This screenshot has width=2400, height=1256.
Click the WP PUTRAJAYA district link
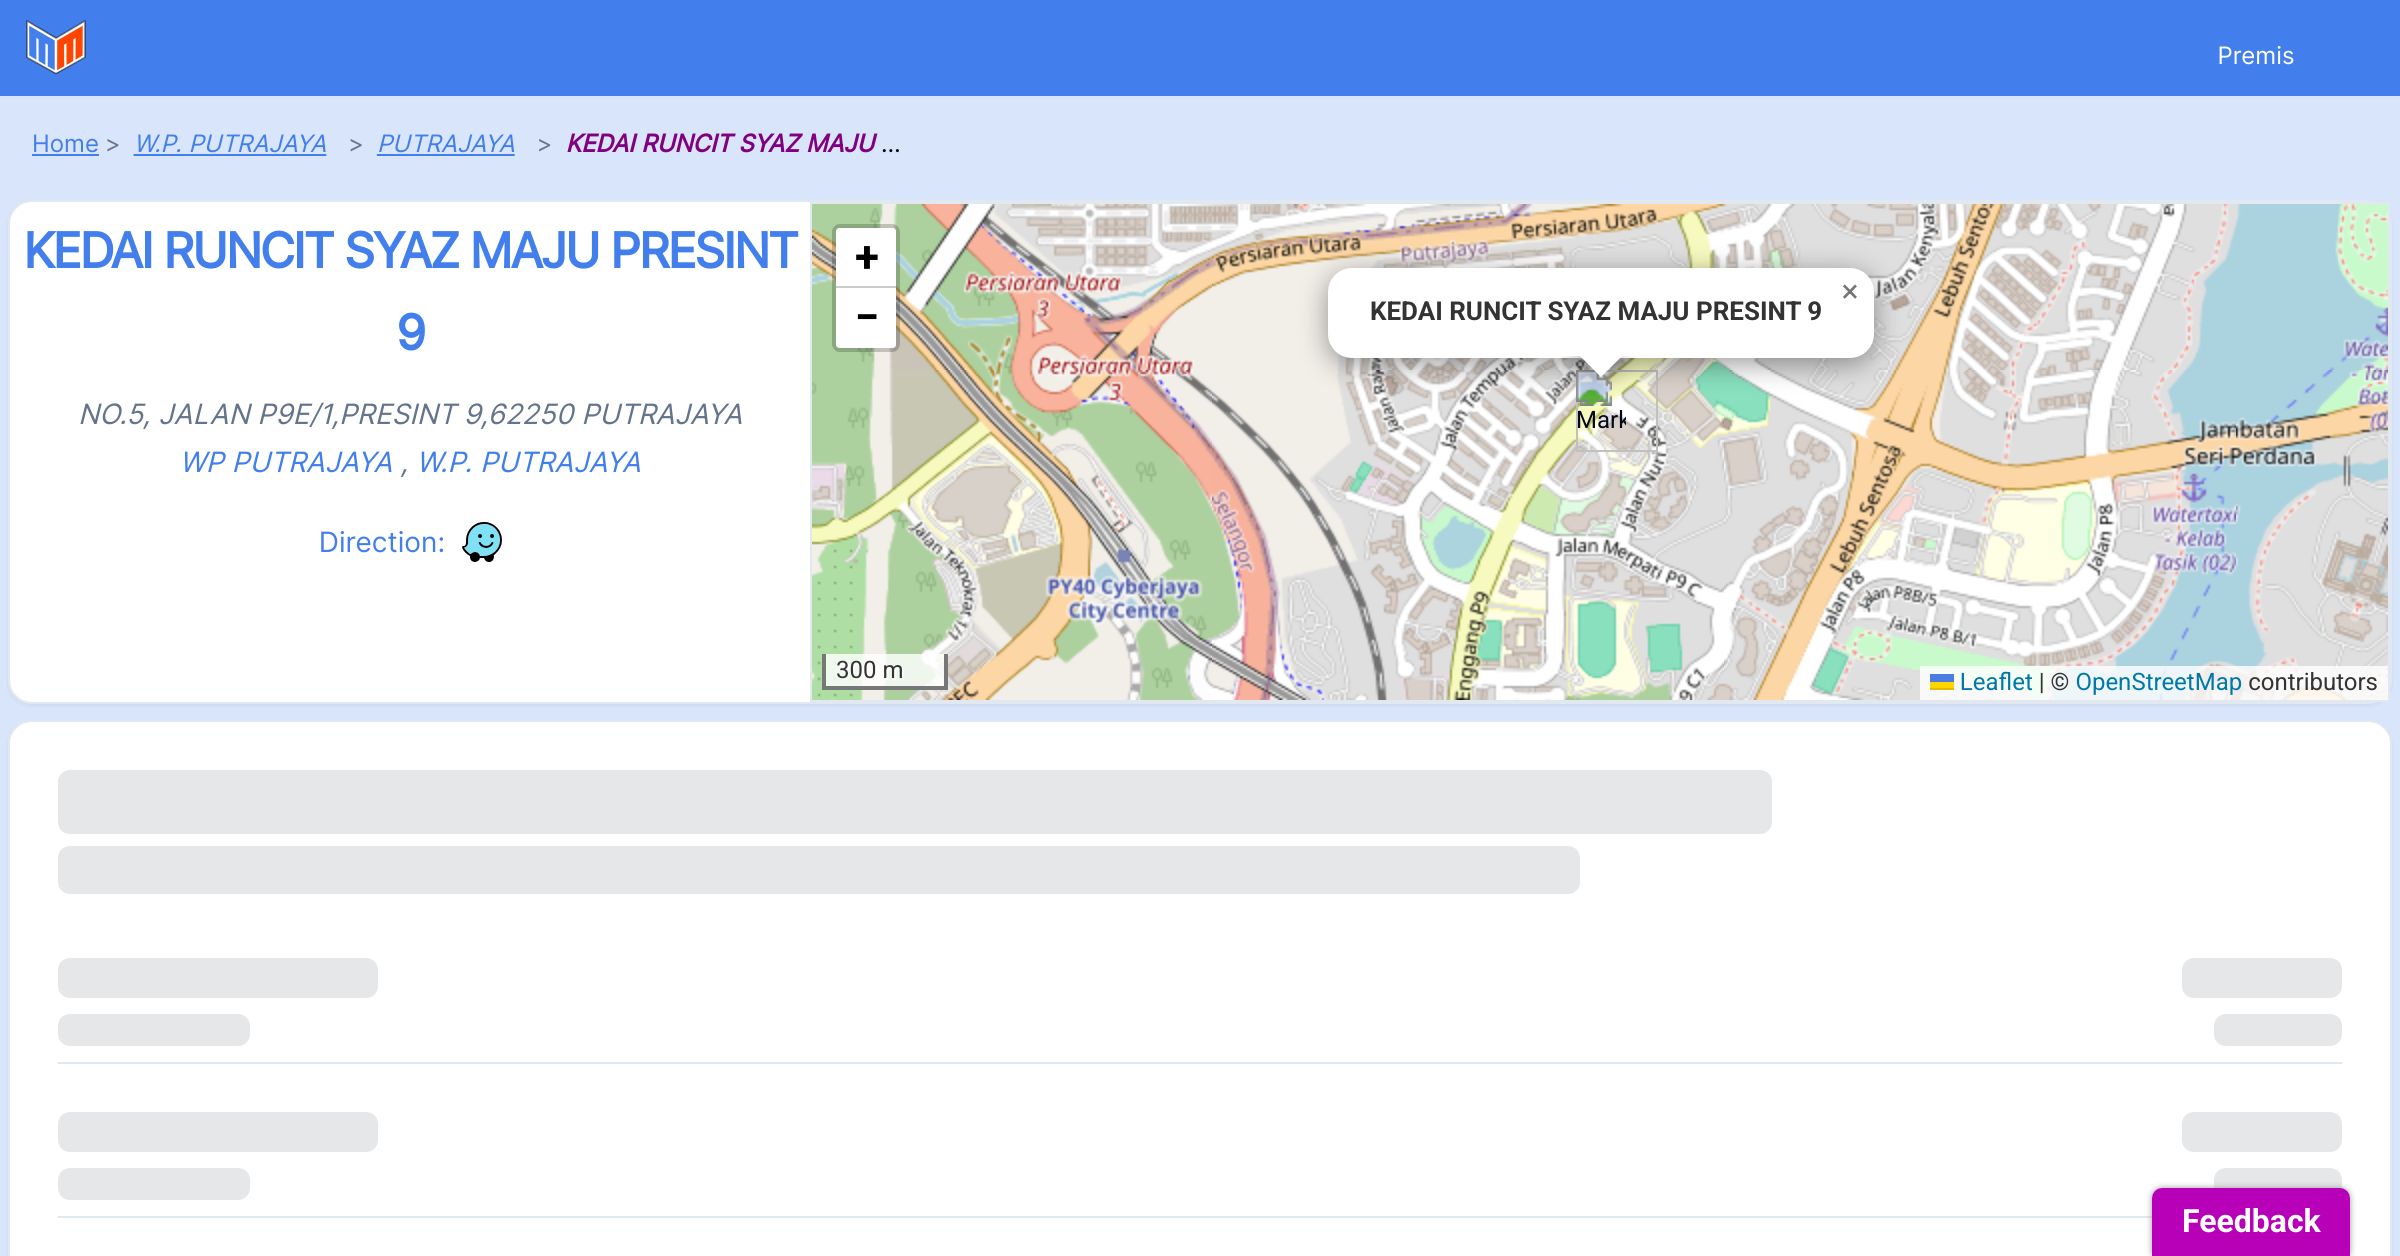(x=287, y=462)
